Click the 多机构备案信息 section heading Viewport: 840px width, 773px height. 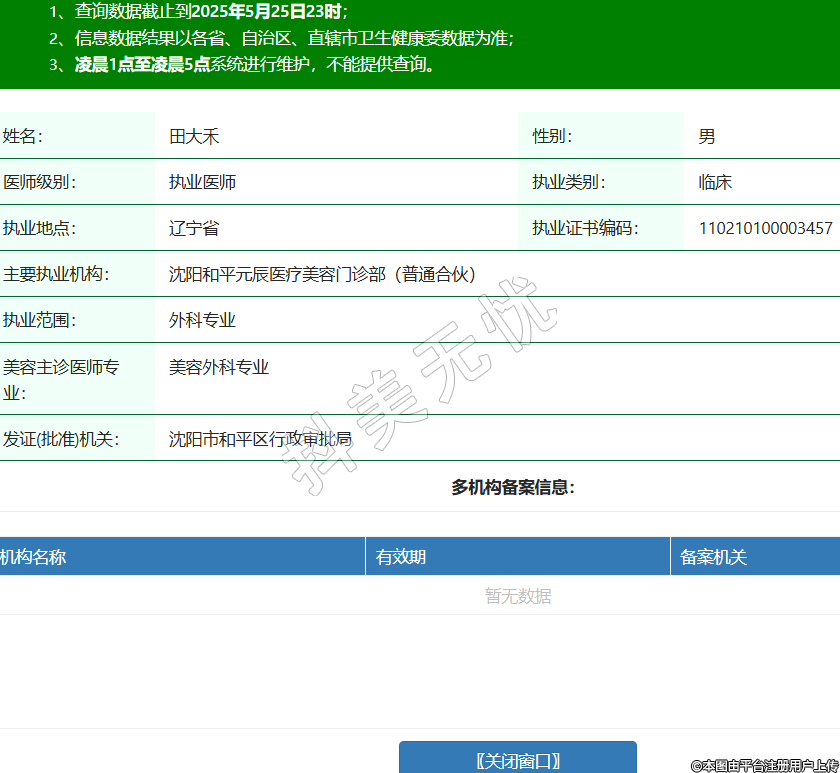point(513,488)
